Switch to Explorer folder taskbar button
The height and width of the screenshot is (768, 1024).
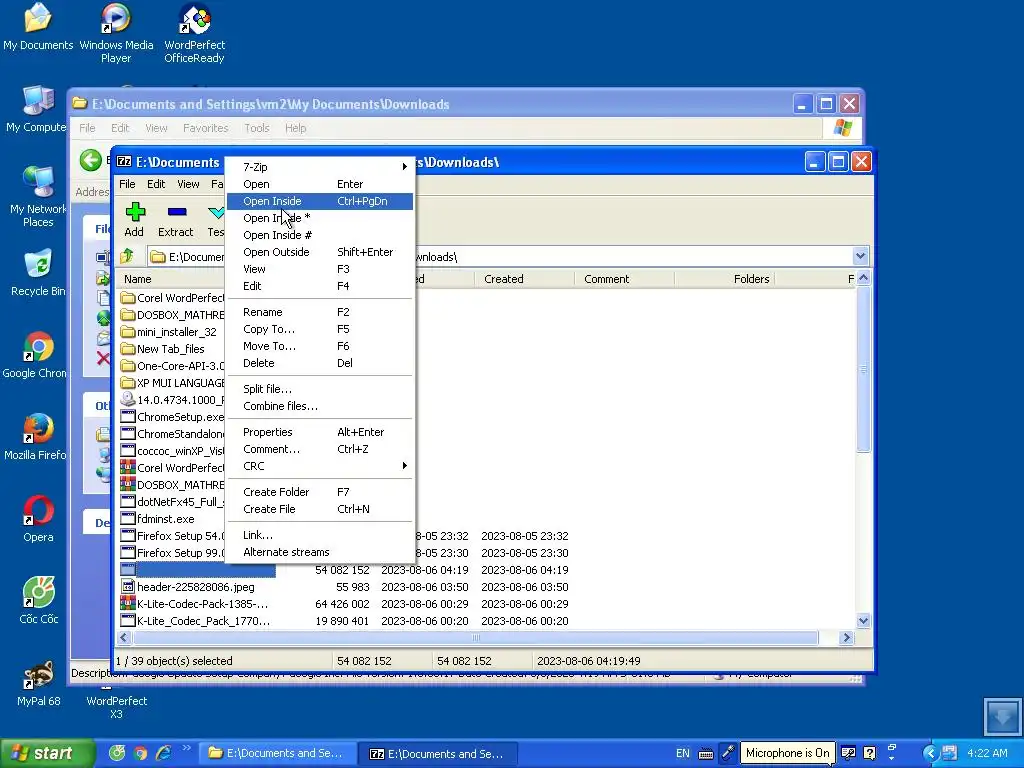pos(276,754)
